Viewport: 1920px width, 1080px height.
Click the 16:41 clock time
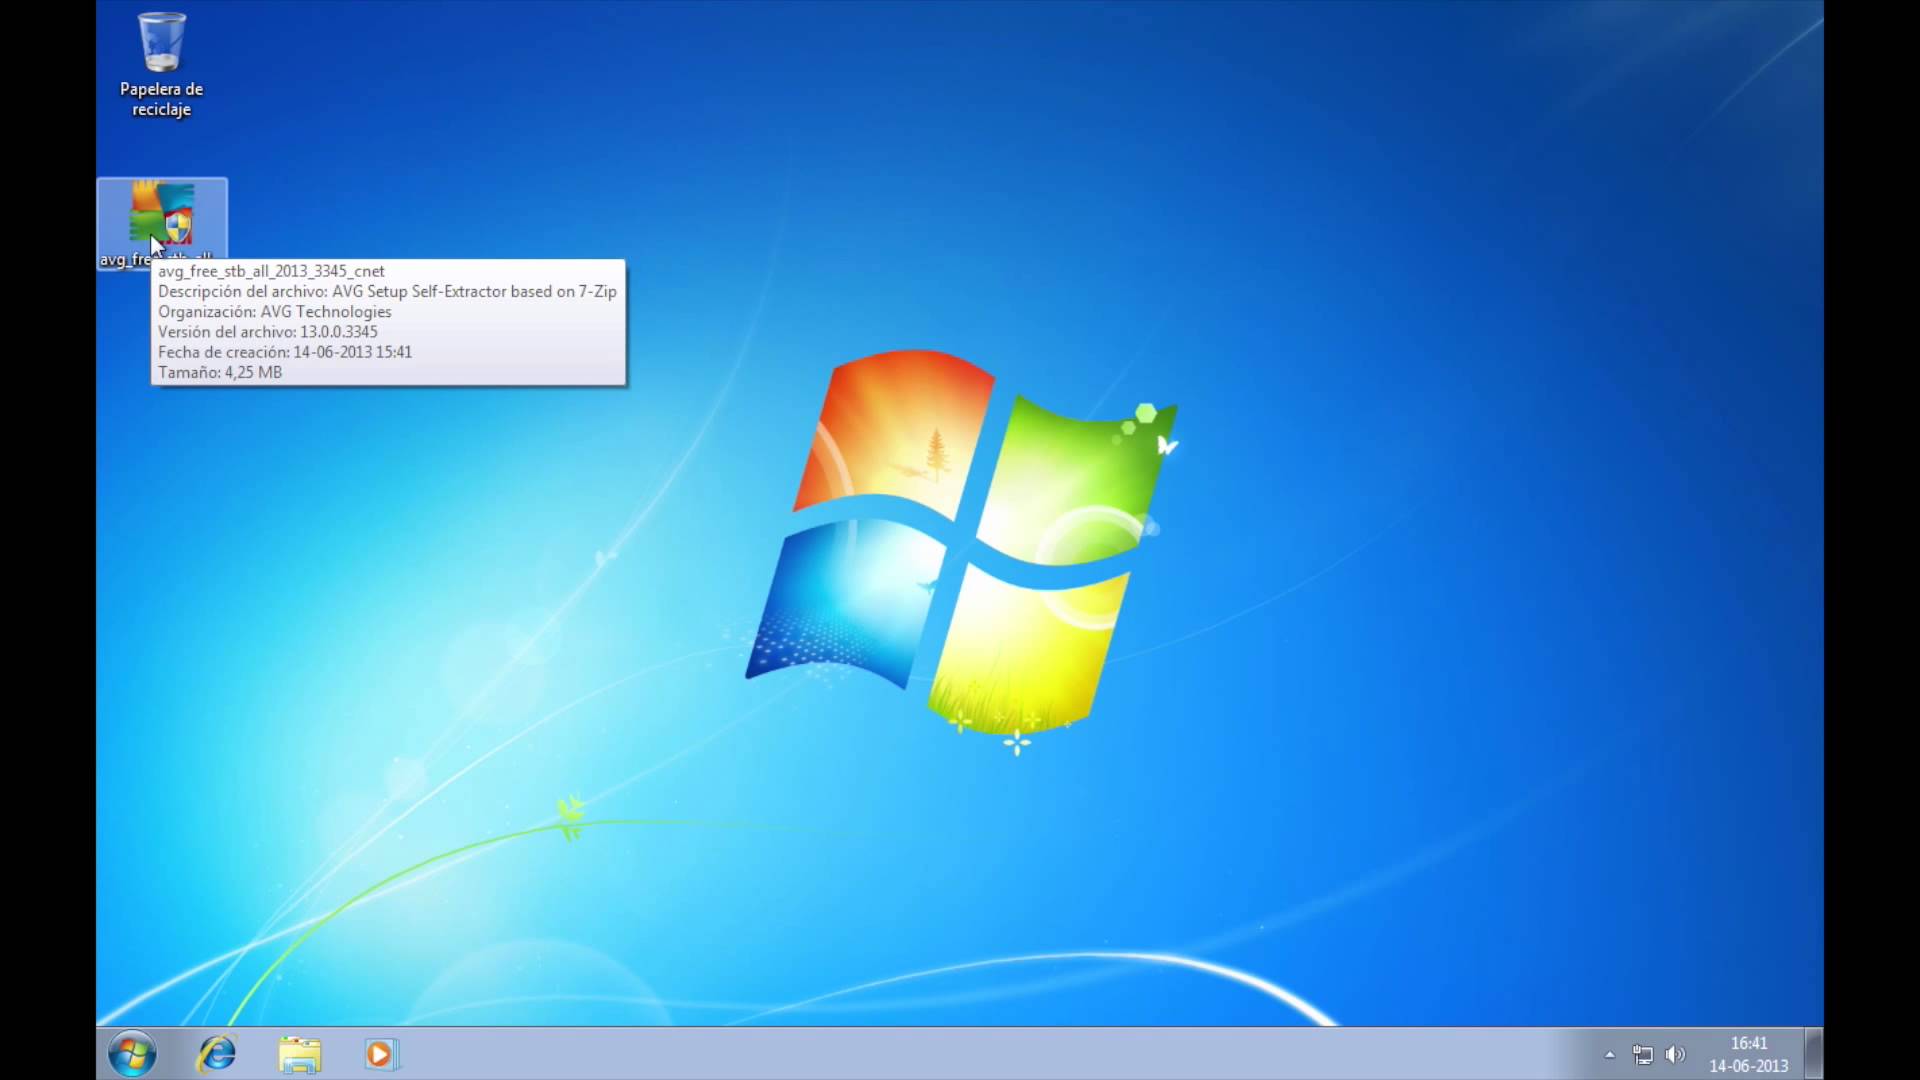pos(1749,1043)
